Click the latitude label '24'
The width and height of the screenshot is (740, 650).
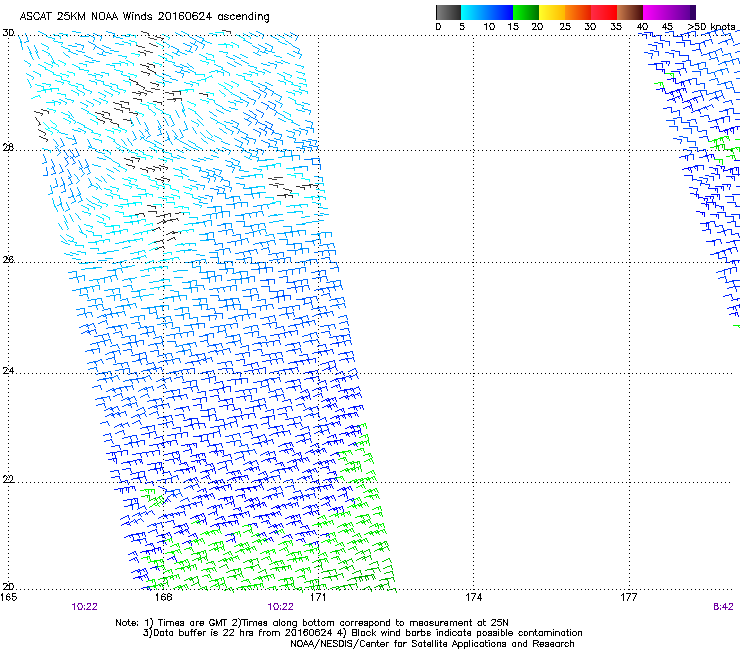(8, 371)
